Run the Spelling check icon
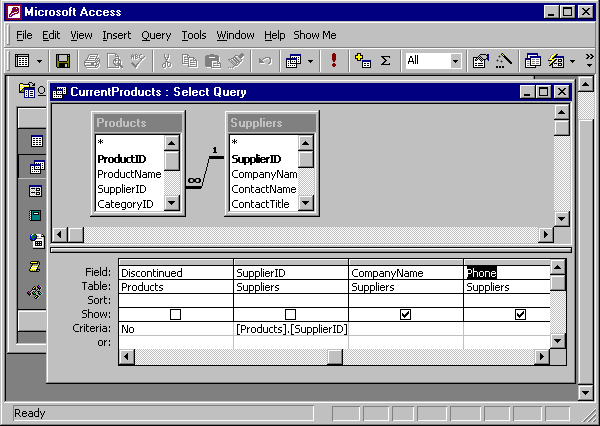This screenshot has height=426, width=600. pyautogui.click(x=138, y=61)
